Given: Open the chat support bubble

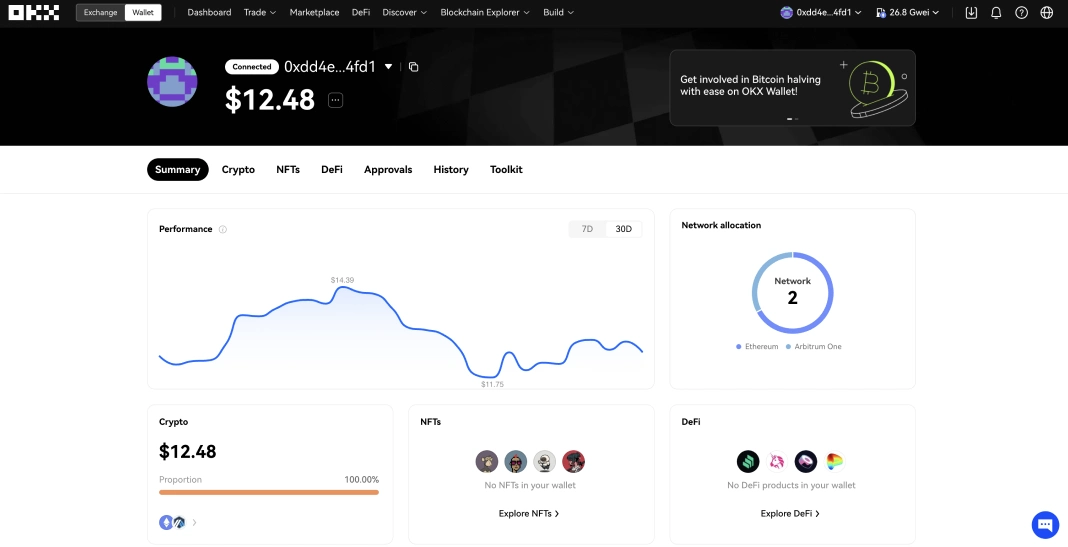Looking at the screenshot, I should (1045, 525).
